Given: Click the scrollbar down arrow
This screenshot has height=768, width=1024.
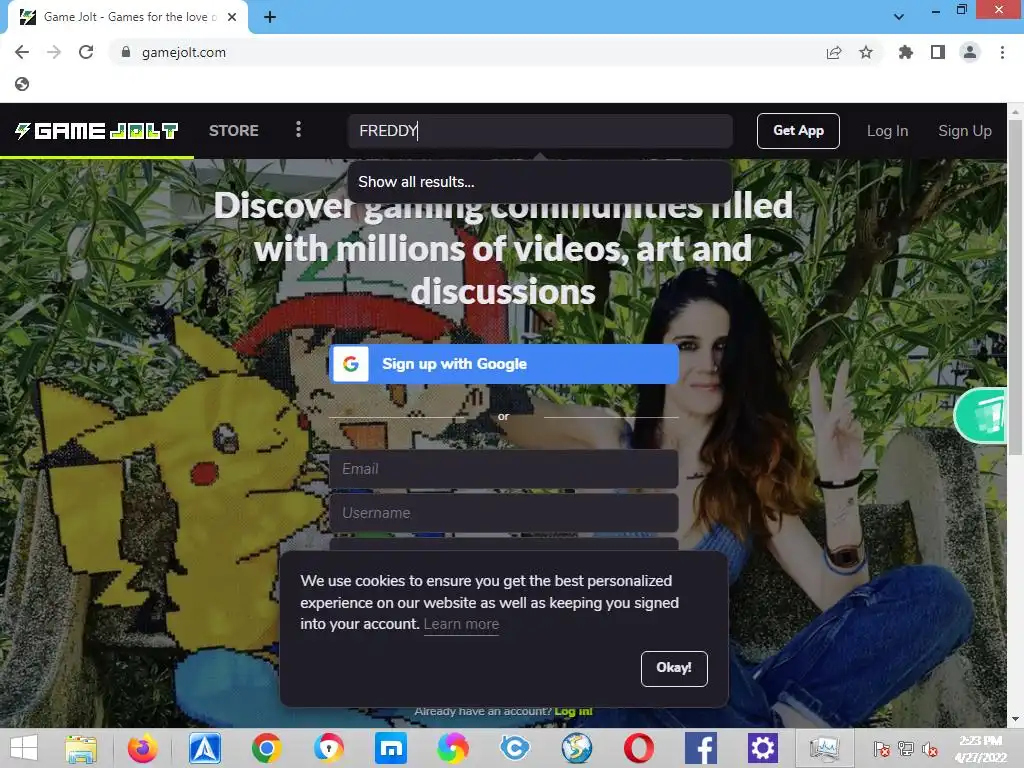Looking at the screenshot, I should [1016, 719].
